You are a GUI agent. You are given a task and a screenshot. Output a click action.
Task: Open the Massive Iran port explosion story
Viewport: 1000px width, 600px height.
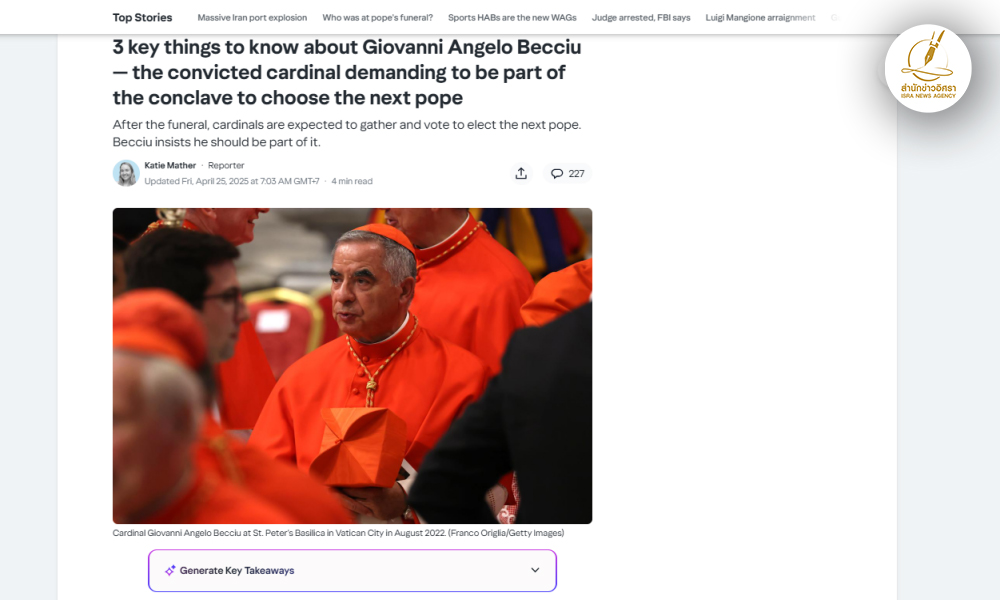click(252, 18)
